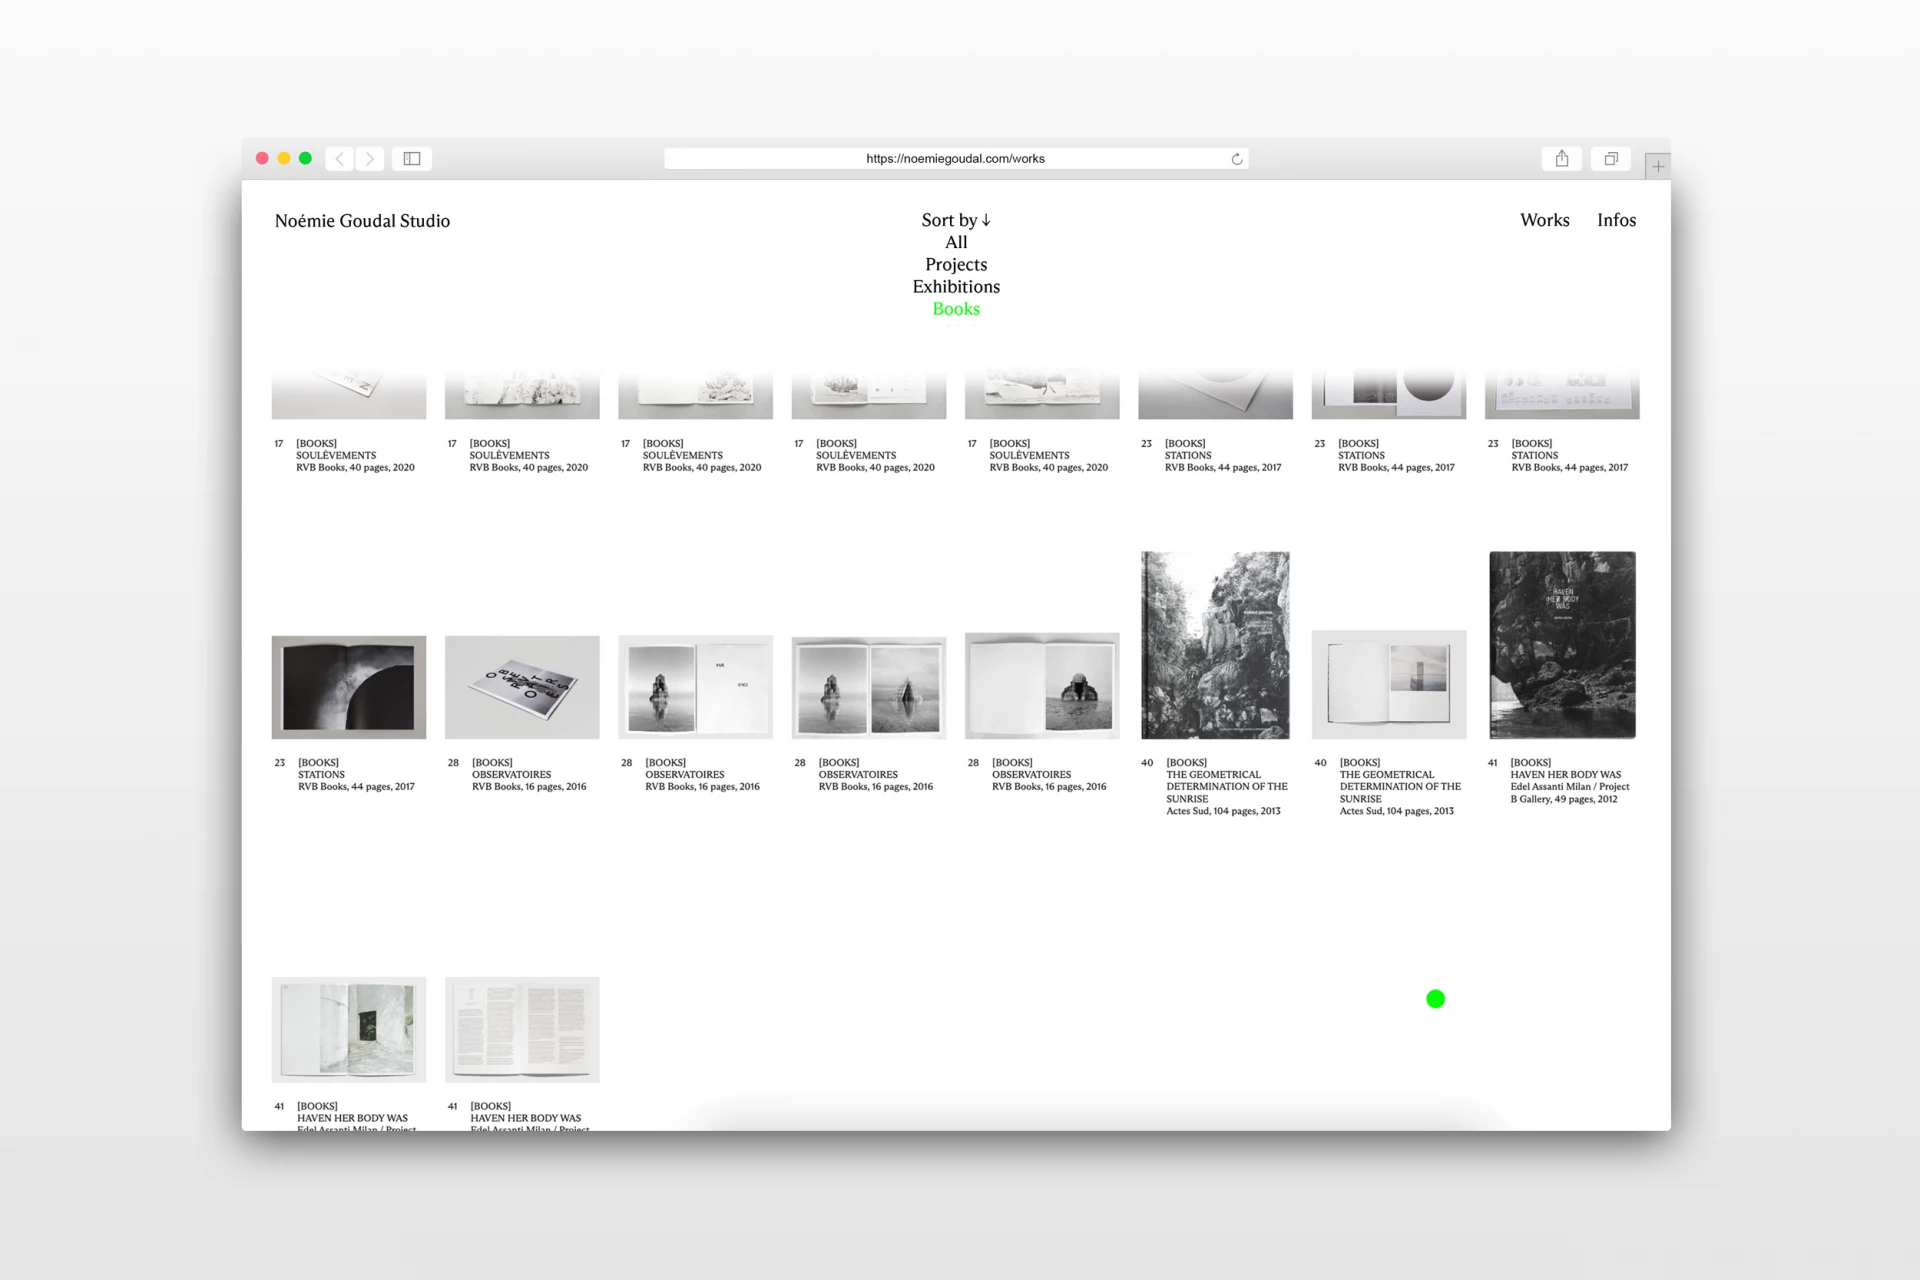Click the browser forward arrow button
The width and height of the screenshot is (1920, 1280).
pos(370,158)
